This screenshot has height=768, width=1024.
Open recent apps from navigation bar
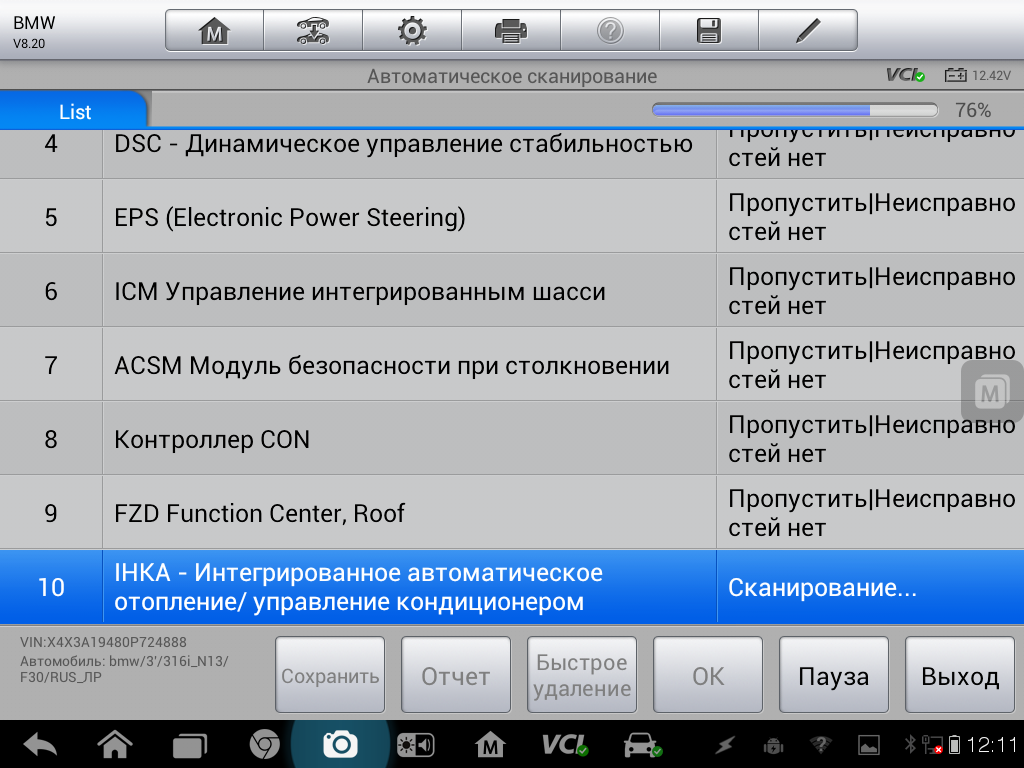pos(189,744)
